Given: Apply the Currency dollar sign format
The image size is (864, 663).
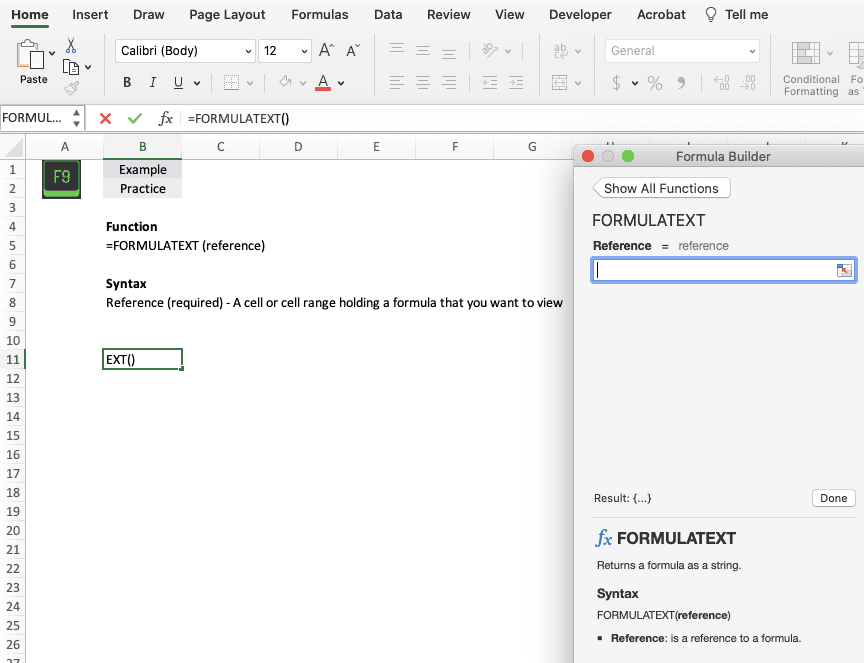Looking at the screenshot, I should tap(617, 82).
